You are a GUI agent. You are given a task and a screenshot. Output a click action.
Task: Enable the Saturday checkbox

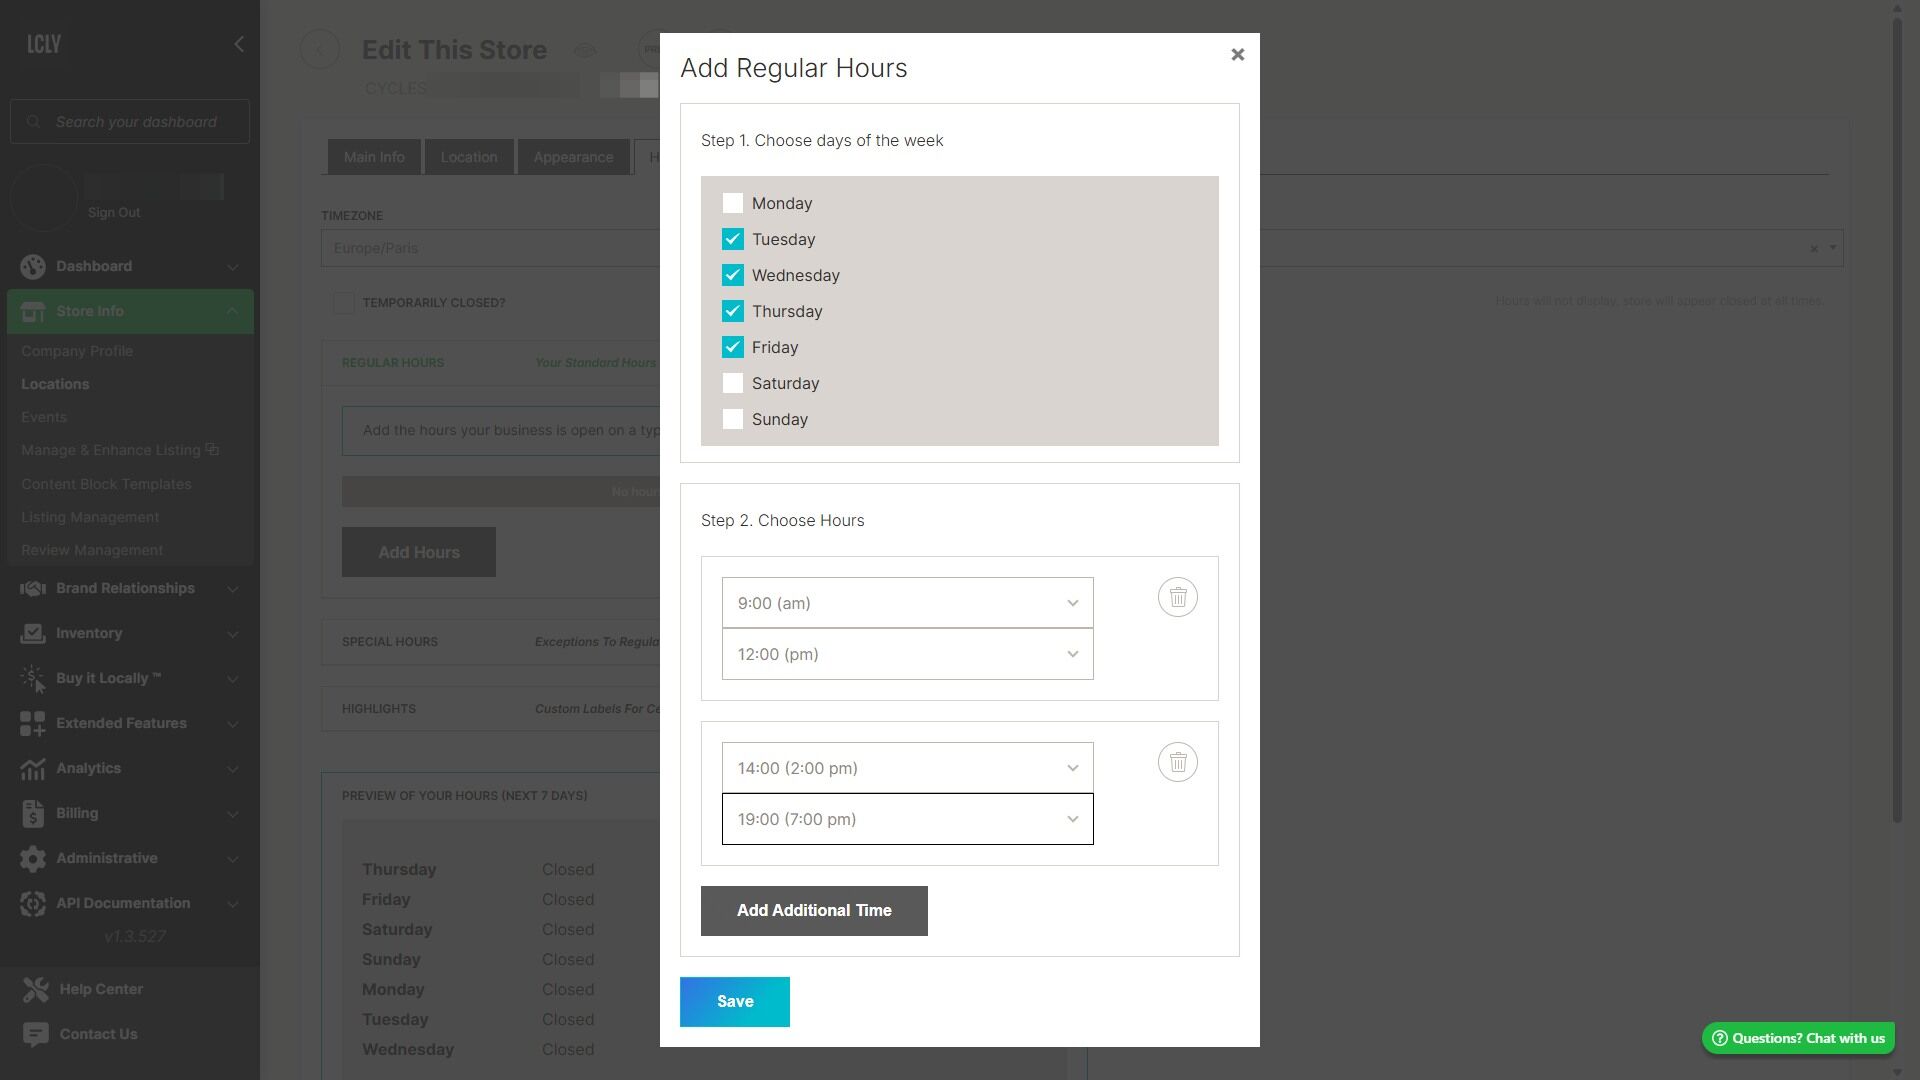[732, 383]
